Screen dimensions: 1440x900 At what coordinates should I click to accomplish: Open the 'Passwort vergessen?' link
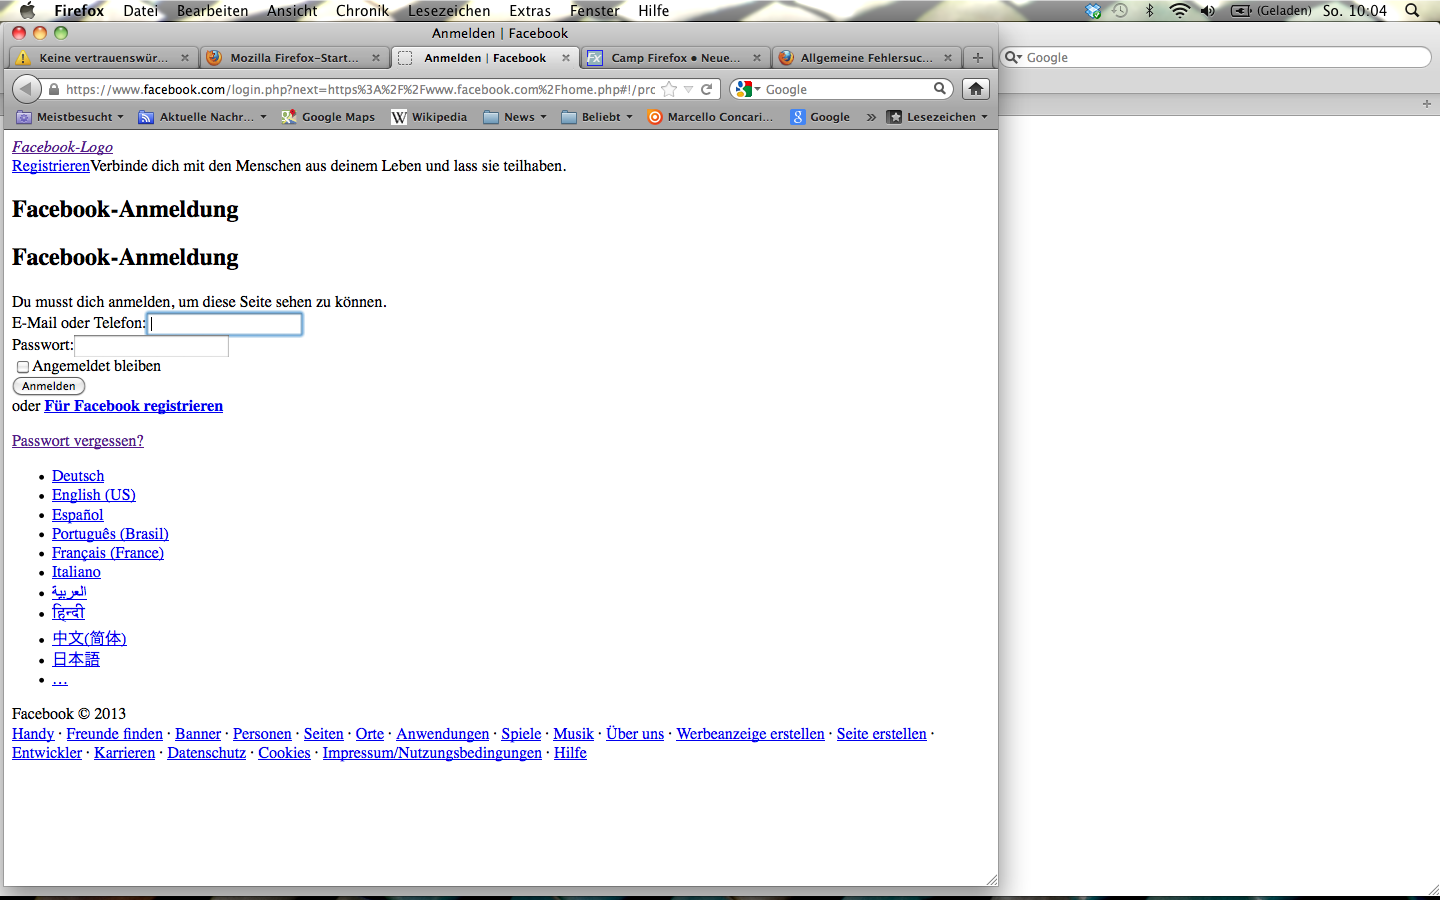pos(78,441)
